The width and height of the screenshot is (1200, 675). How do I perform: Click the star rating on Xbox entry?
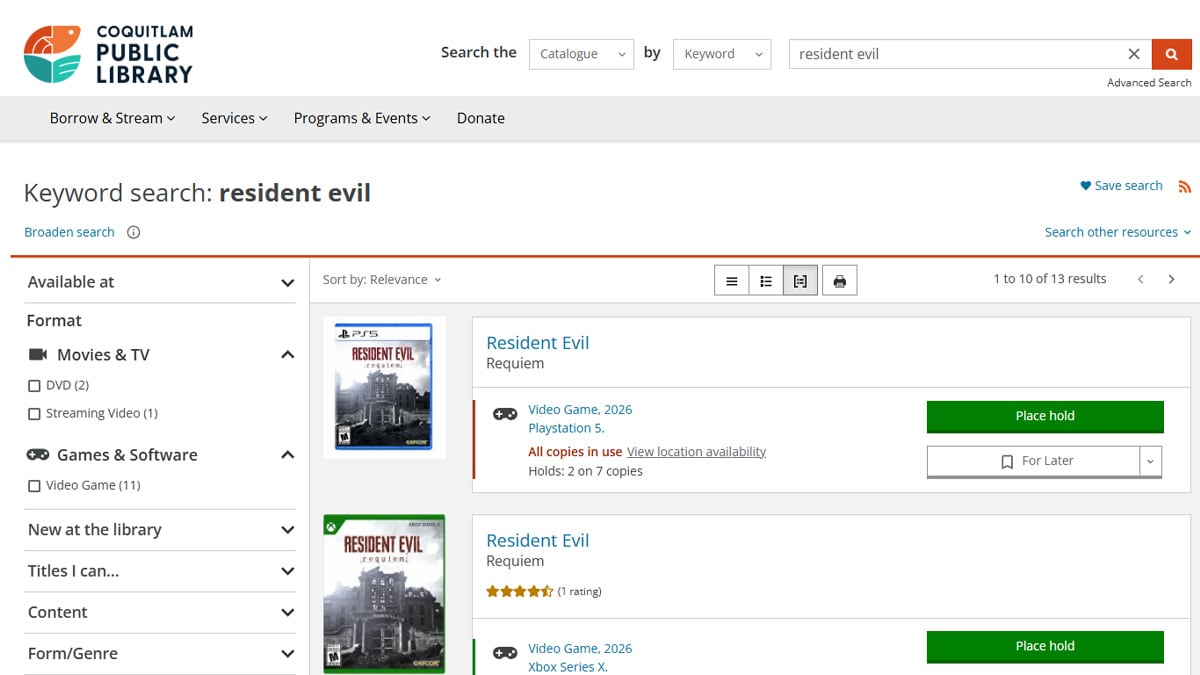coord(520,592)
